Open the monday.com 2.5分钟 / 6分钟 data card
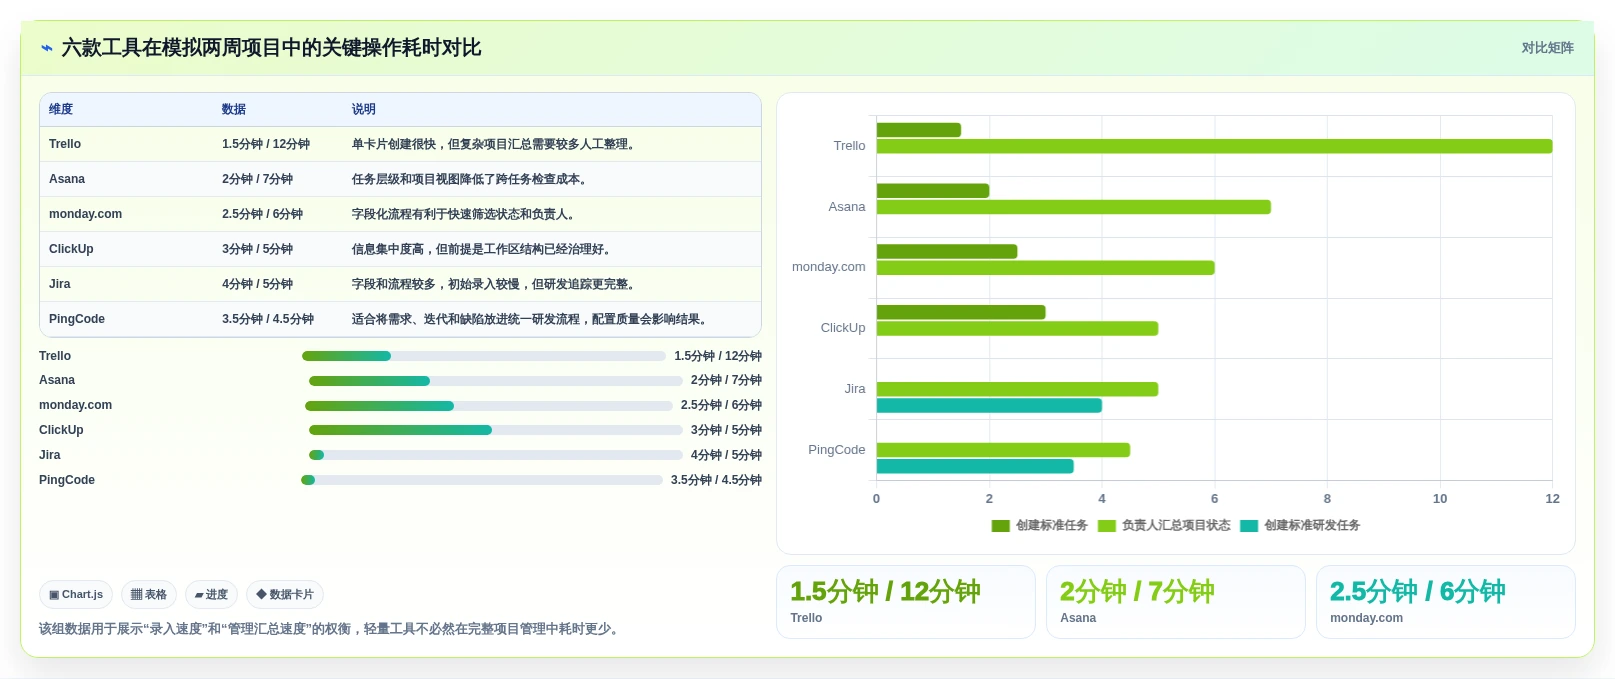This screenshot has width=1615, height=679. (1446, 602)
